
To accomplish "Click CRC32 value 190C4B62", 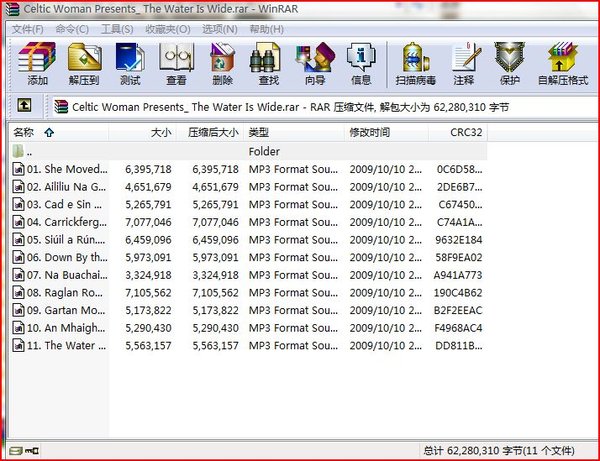I will point(458,293).
